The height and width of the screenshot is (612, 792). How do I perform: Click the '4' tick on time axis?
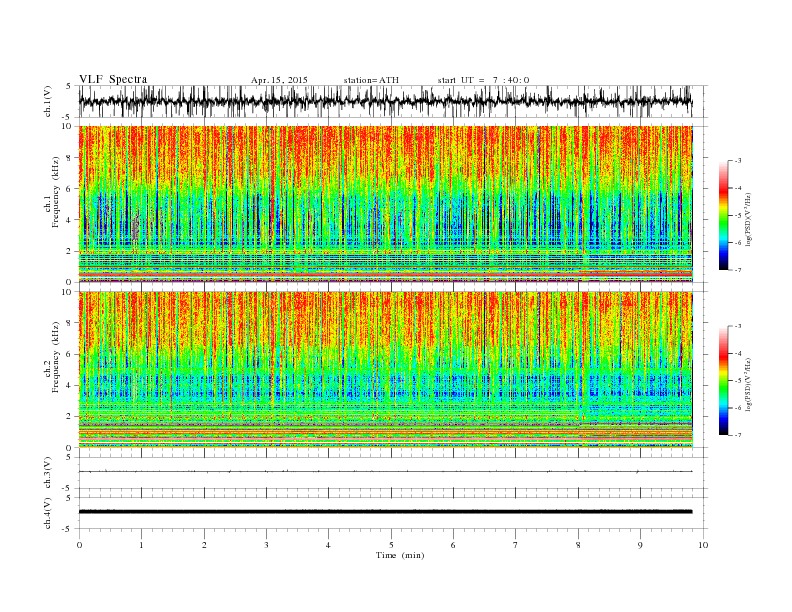[x=328, y=545]
